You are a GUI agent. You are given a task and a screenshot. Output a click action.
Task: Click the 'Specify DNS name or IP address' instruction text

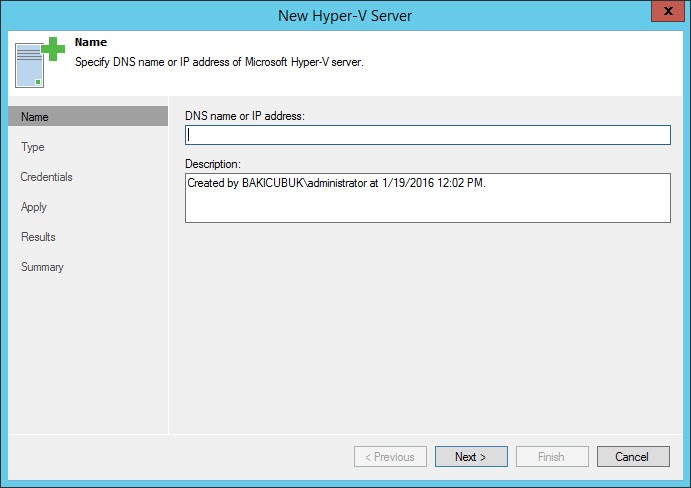(x=219, y=62)
